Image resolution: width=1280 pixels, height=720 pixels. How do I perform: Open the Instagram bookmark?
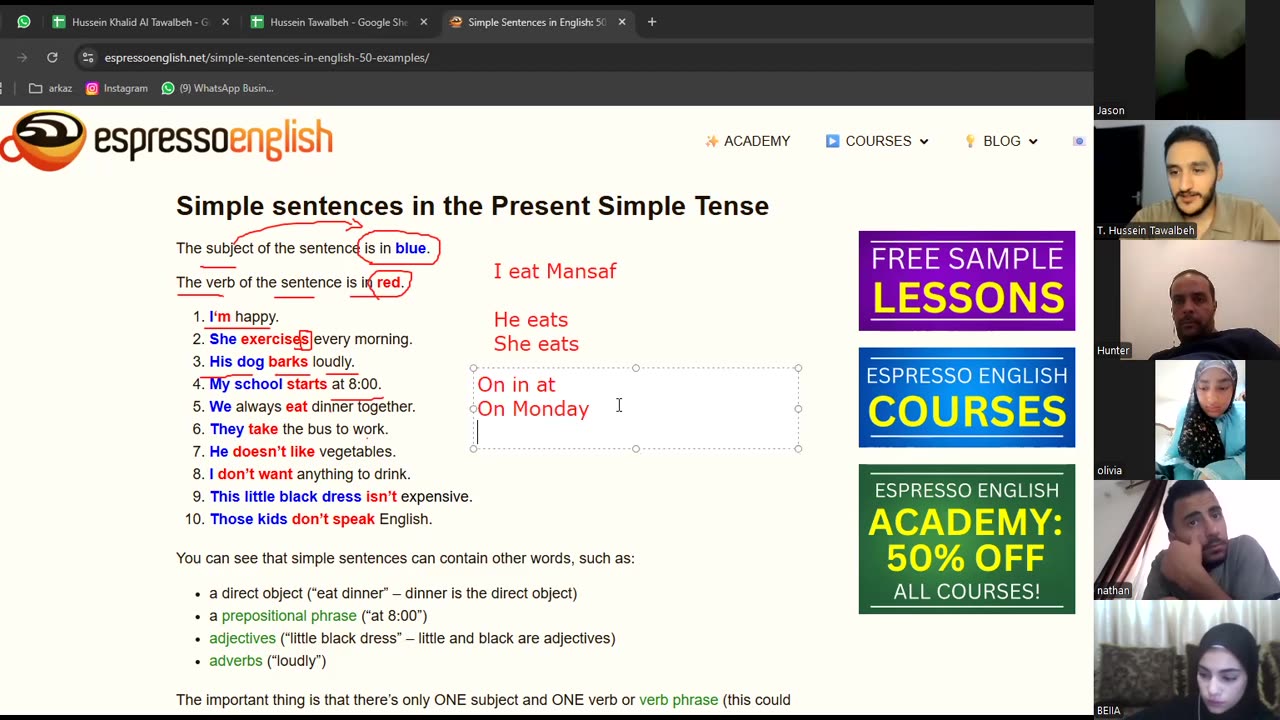pos(116,88)
